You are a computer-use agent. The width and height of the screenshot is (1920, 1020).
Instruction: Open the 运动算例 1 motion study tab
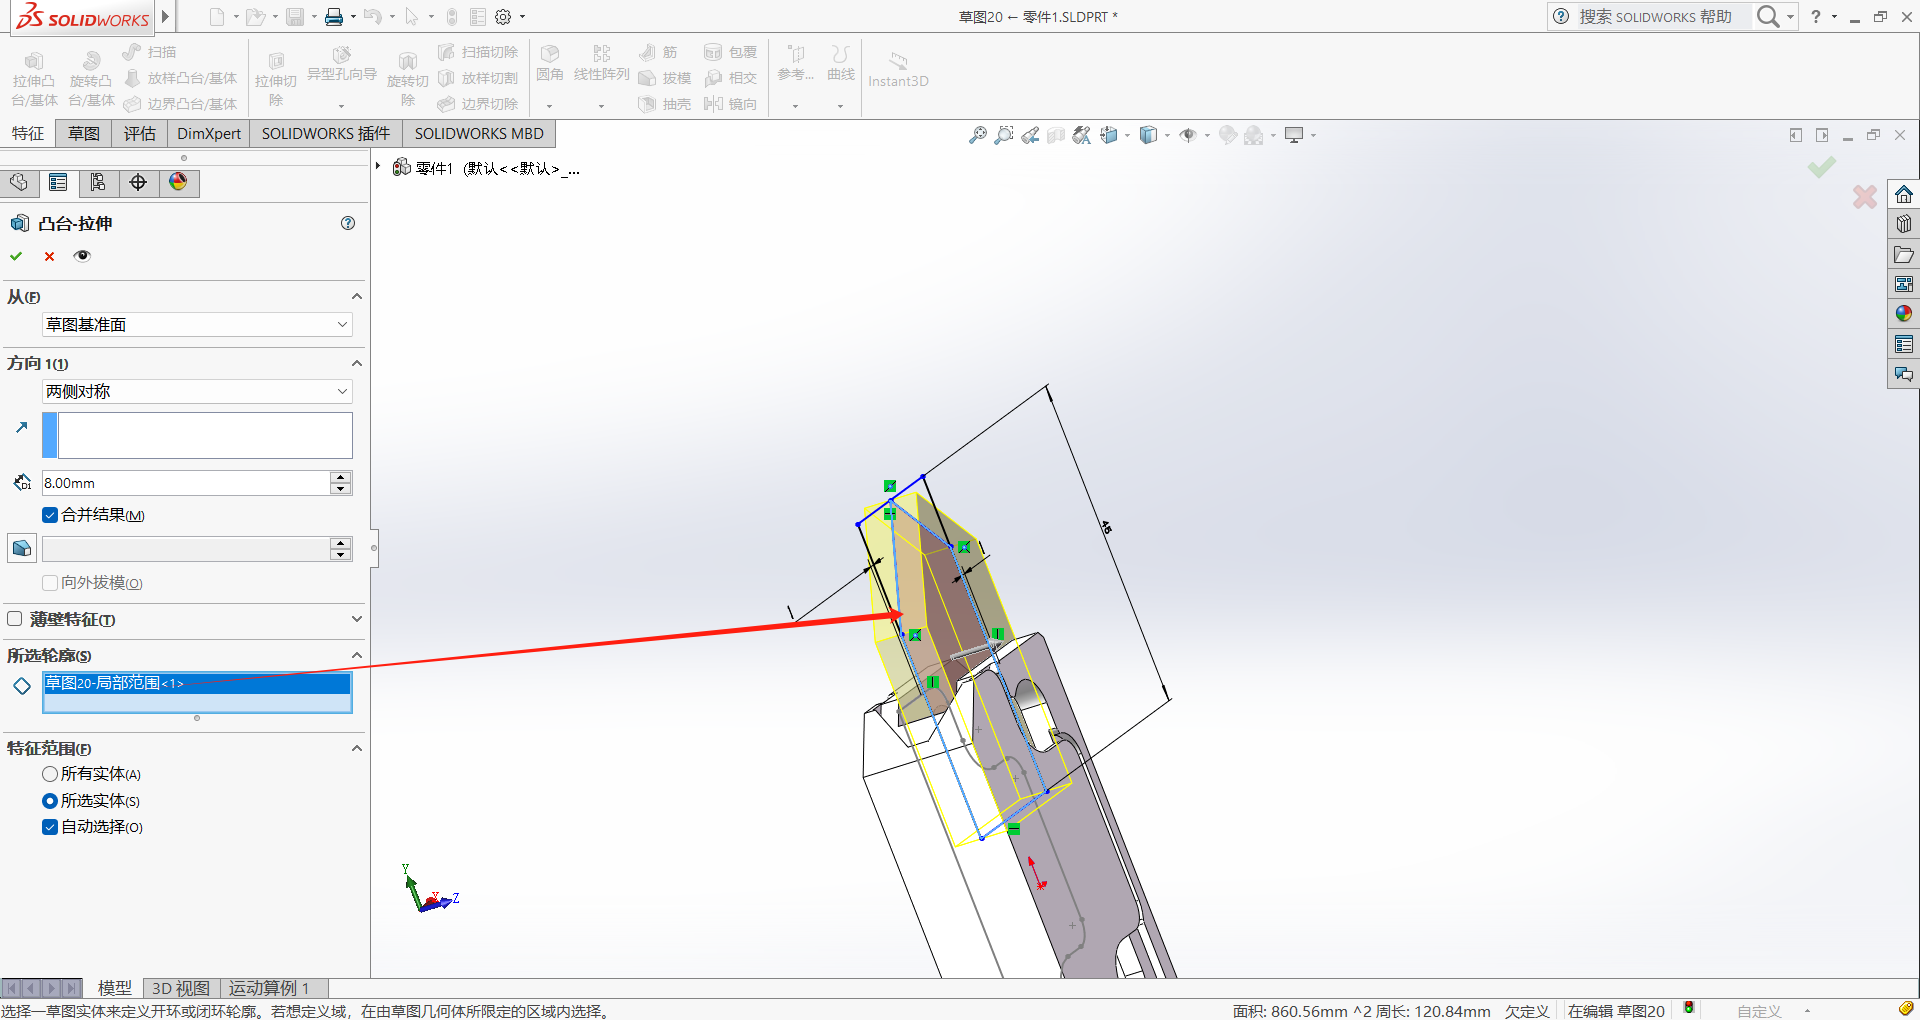click(268, 988)
